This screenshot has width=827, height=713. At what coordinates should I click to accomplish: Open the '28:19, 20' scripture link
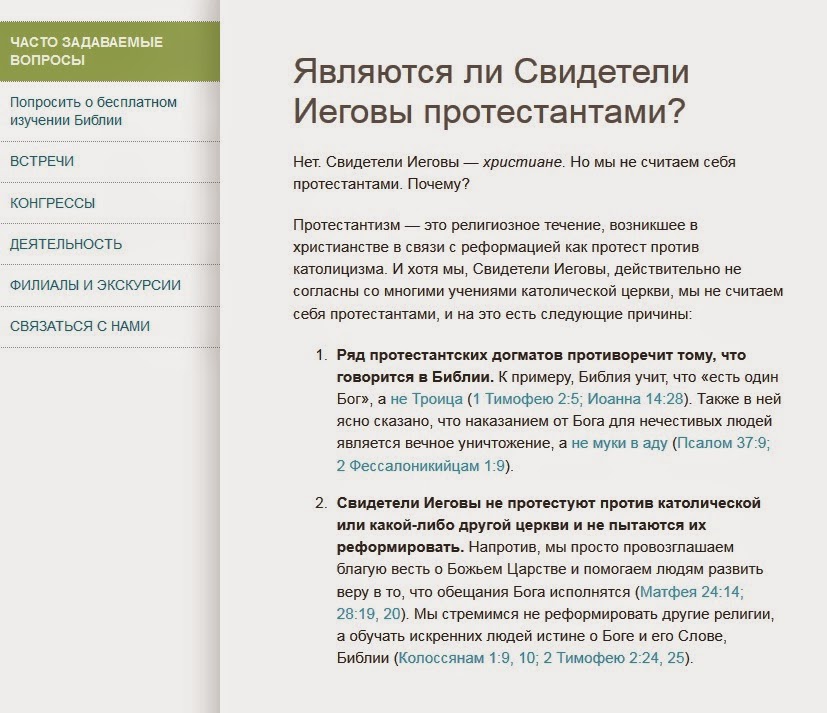(368, 614)
